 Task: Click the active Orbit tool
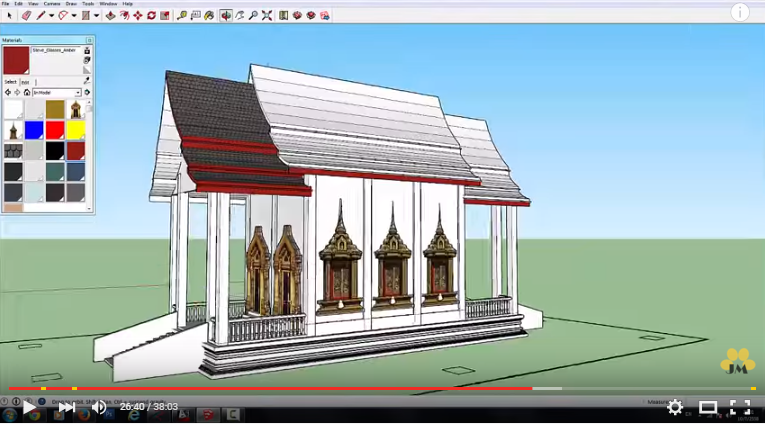226,16
